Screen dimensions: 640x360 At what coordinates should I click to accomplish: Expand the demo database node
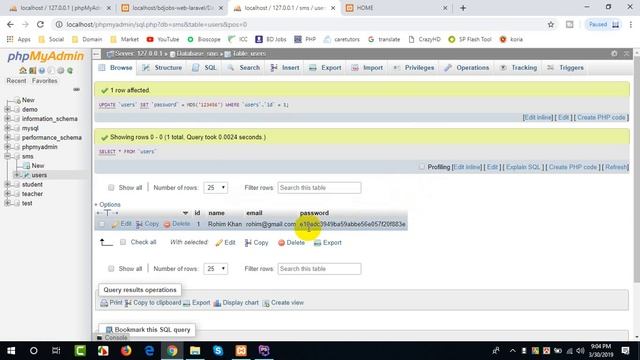[x=7, y=109]
